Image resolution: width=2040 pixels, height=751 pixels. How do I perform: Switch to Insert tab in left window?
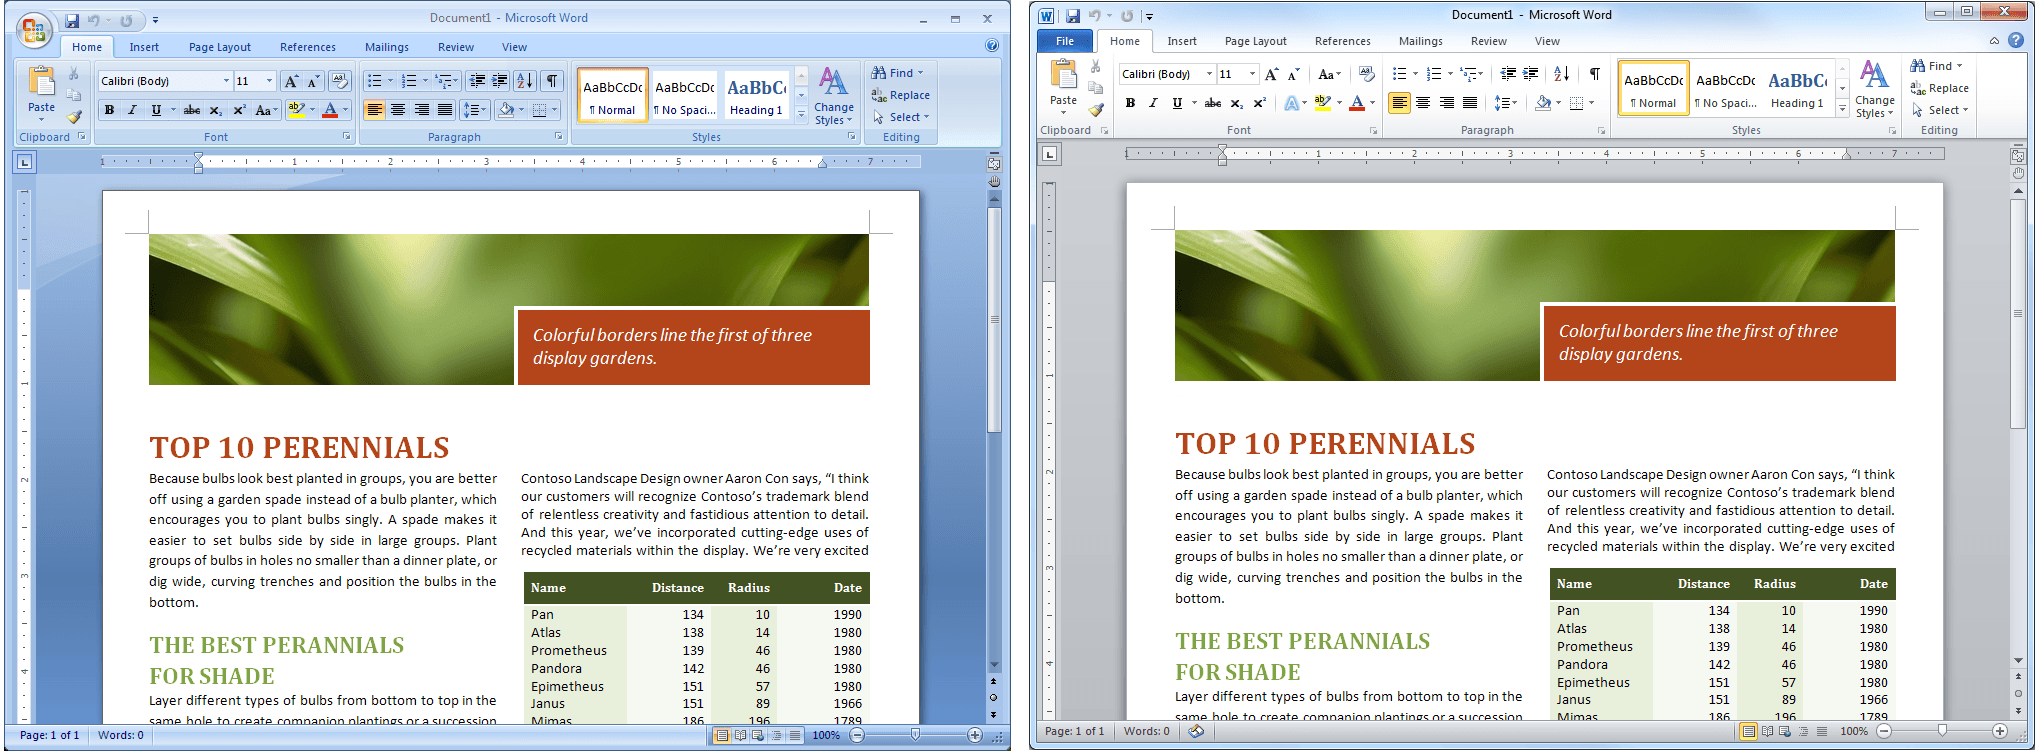click(144, 47)
